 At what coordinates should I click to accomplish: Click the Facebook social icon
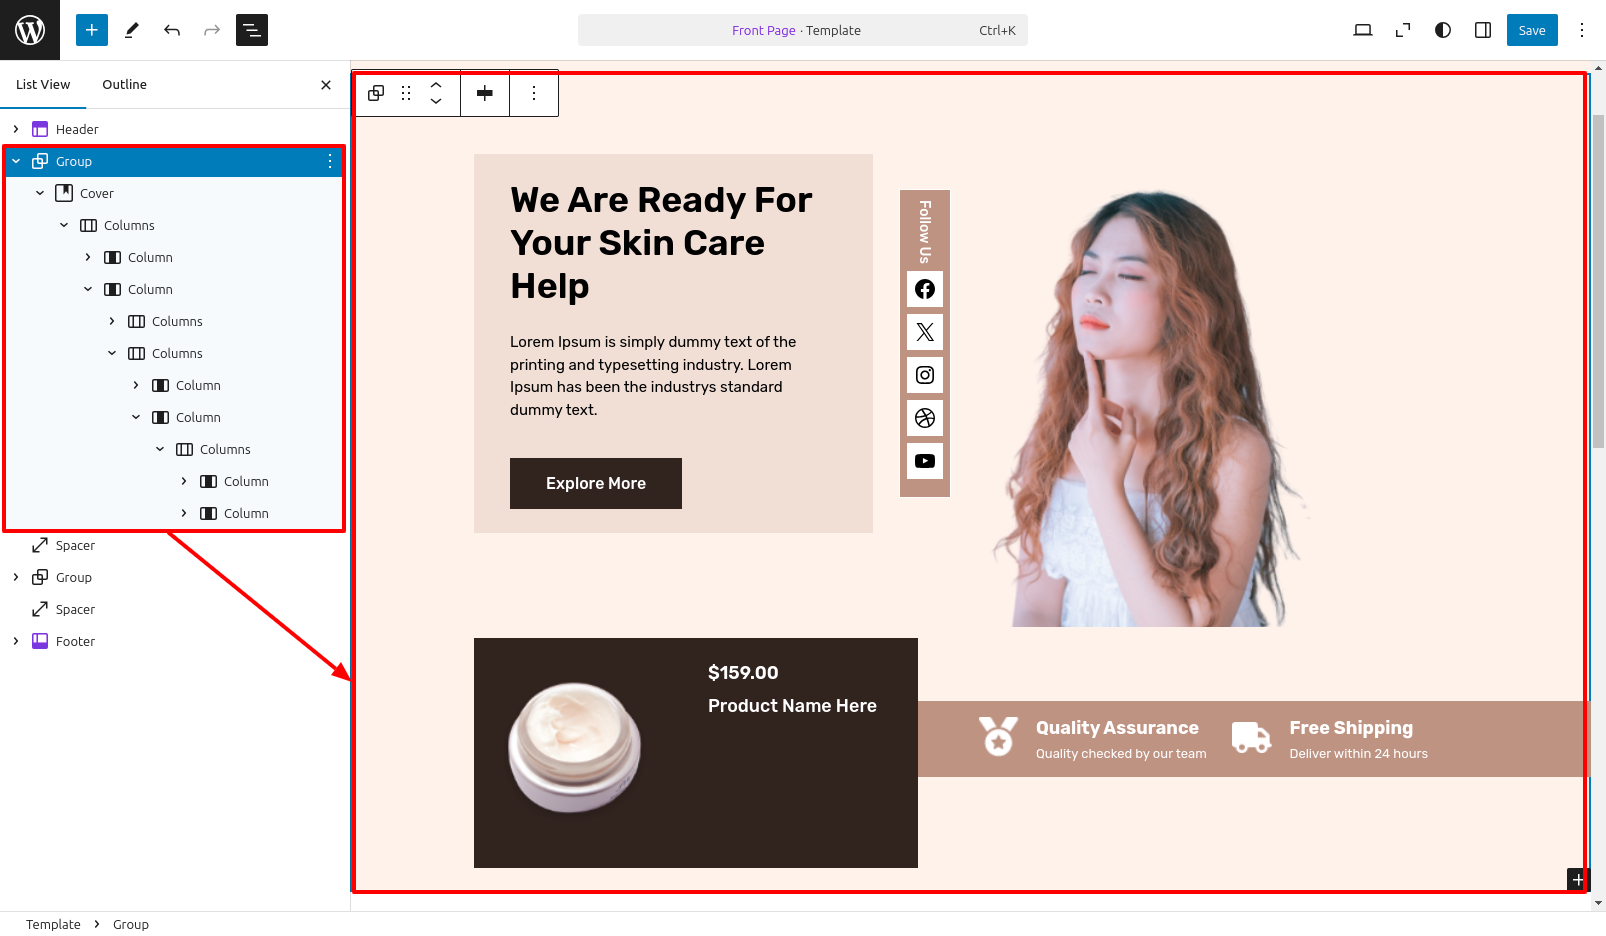coord(925,289)
